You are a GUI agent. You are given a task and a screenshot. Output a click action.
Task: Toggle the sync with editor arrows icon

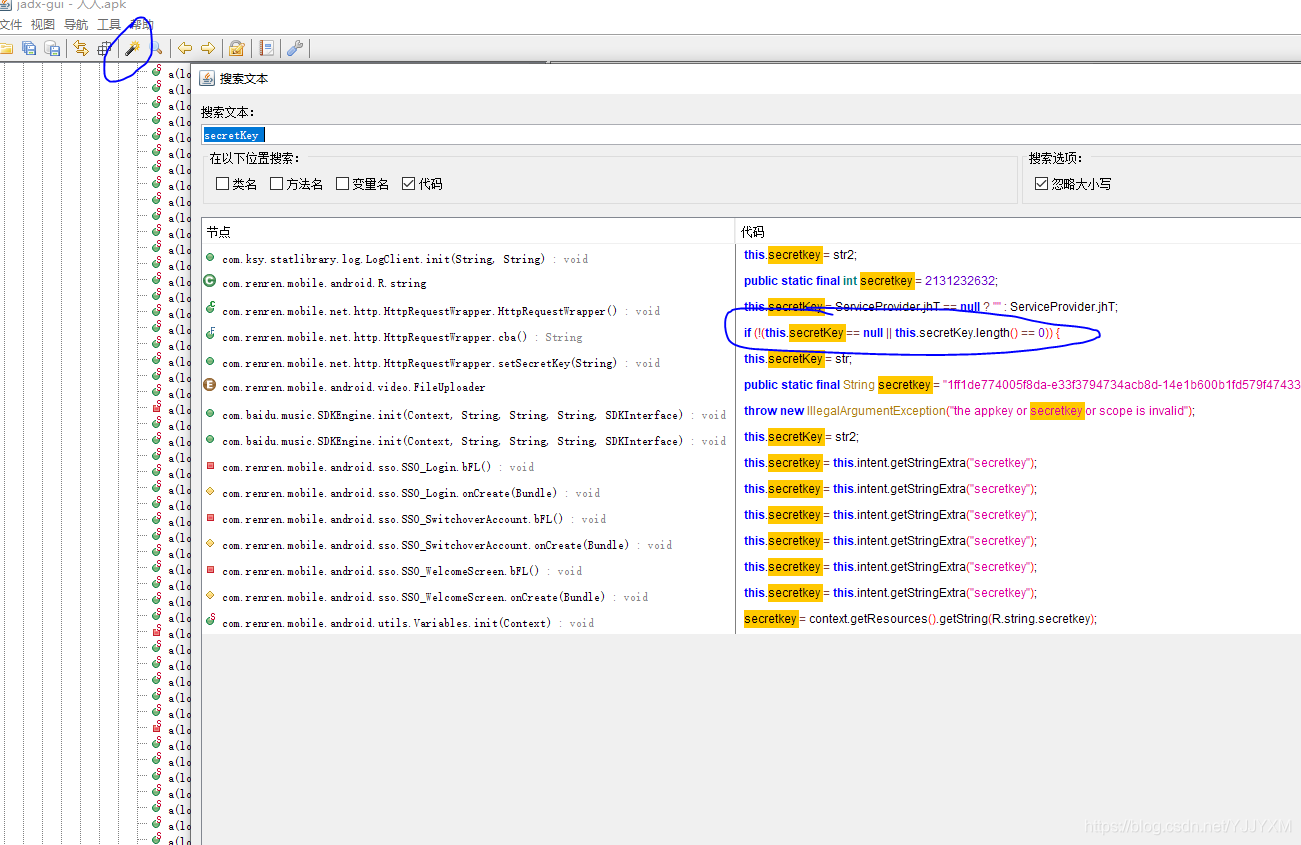click(x=81, y=48)
